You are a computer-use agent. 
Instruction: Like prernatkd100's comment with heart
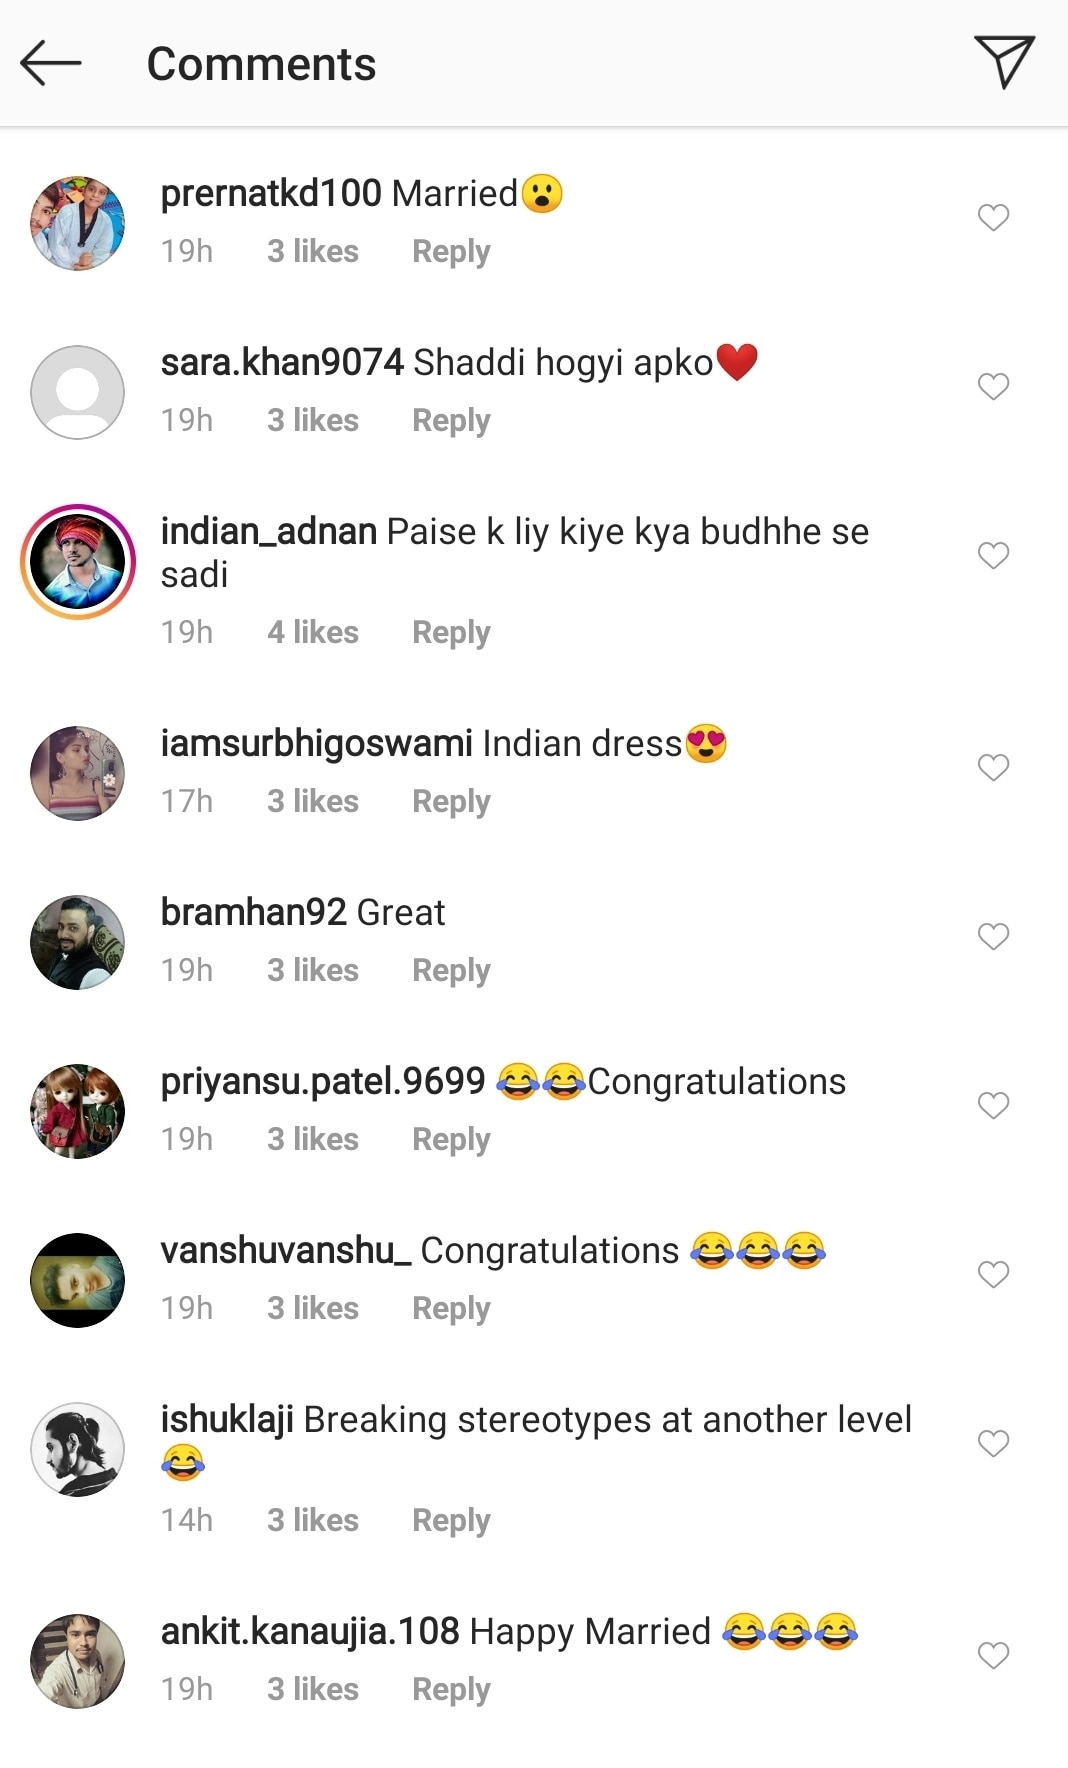click(993, 217)
